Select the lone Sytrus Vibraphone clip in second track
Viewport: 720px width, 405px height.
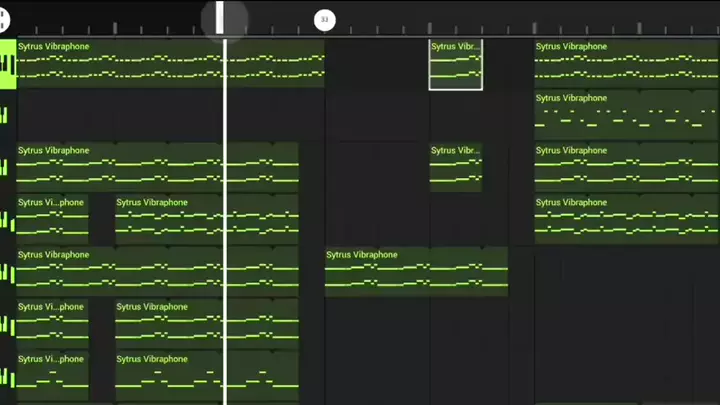coord(626,115)
